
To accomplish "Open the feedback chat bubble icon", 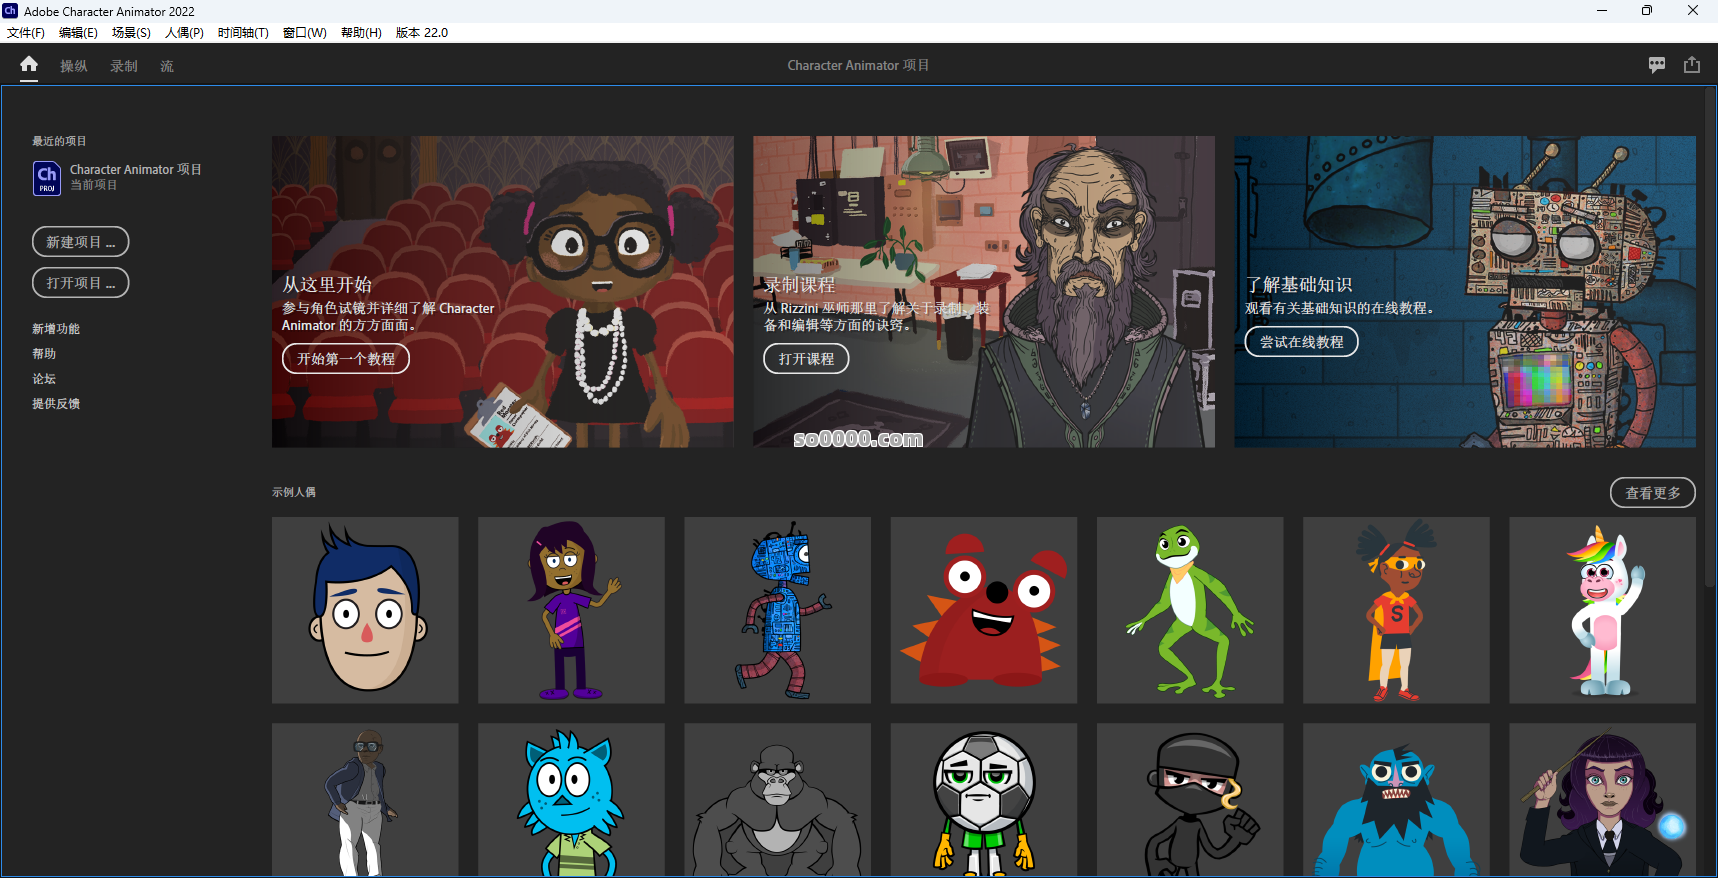I will coord(1657,65).
